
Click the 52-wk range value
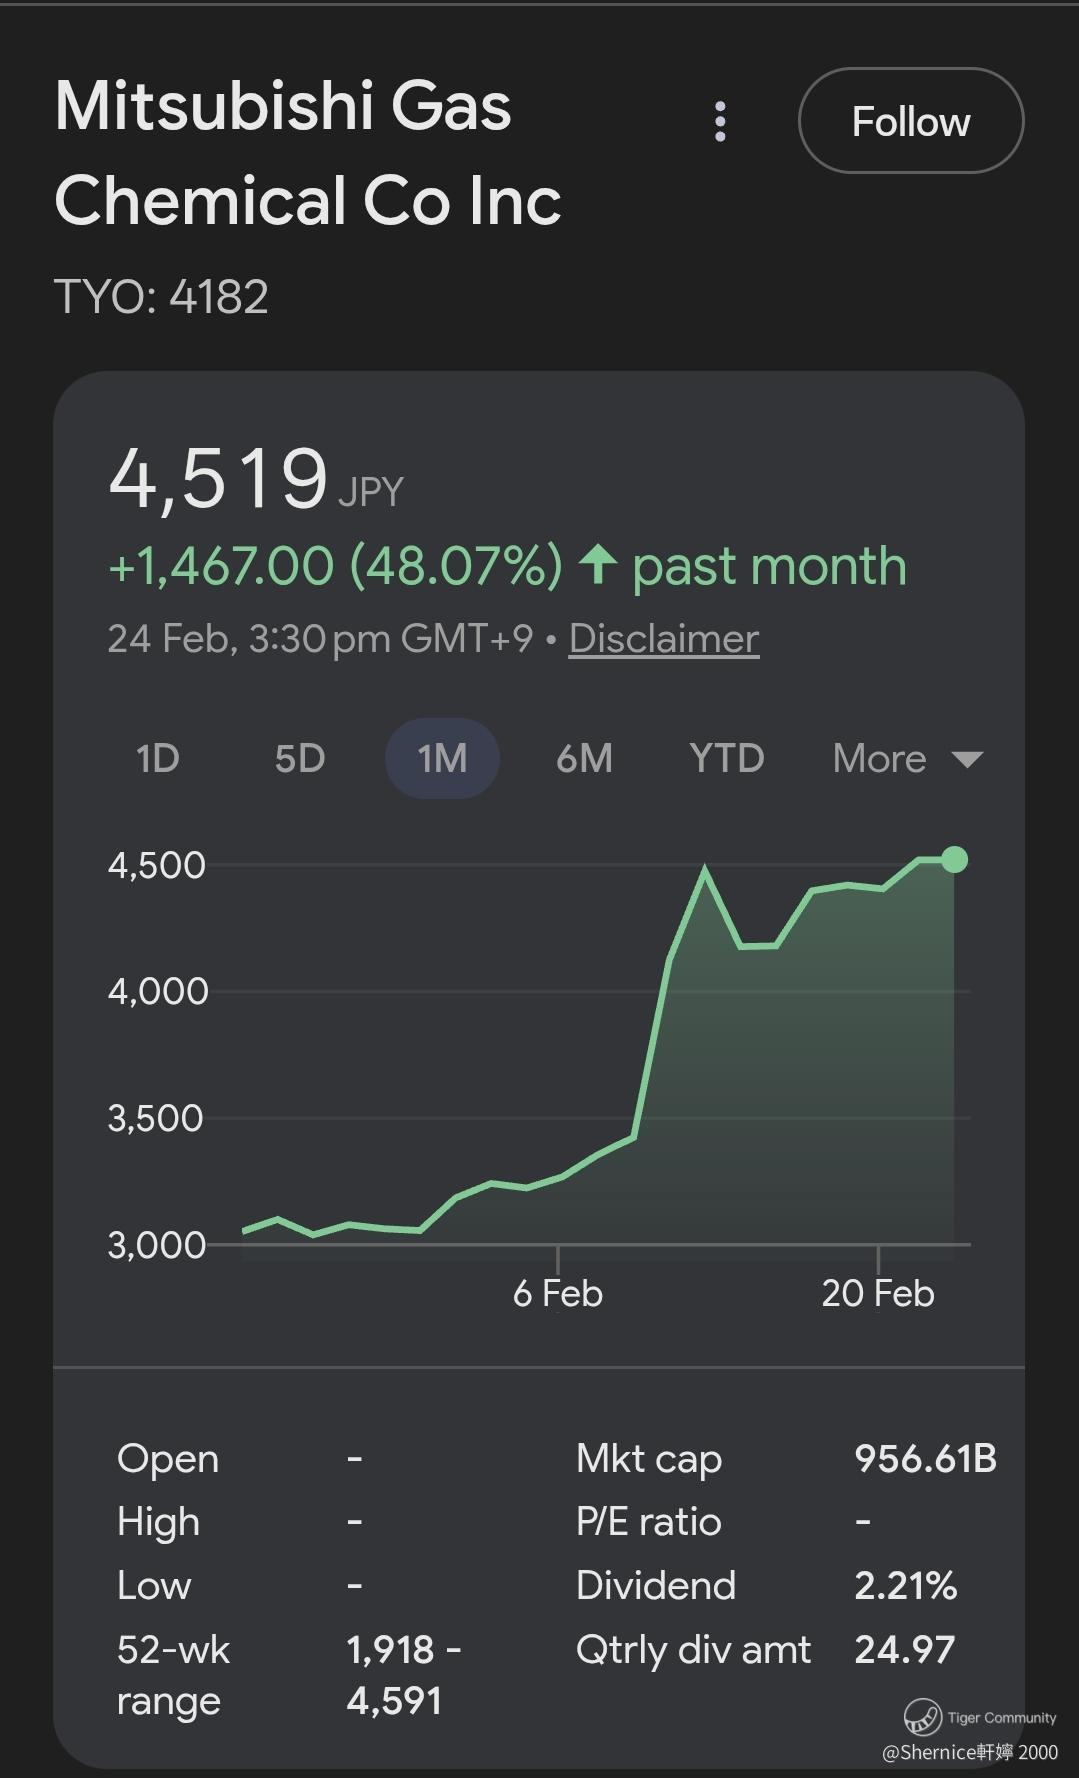[x=403, y=1674]
